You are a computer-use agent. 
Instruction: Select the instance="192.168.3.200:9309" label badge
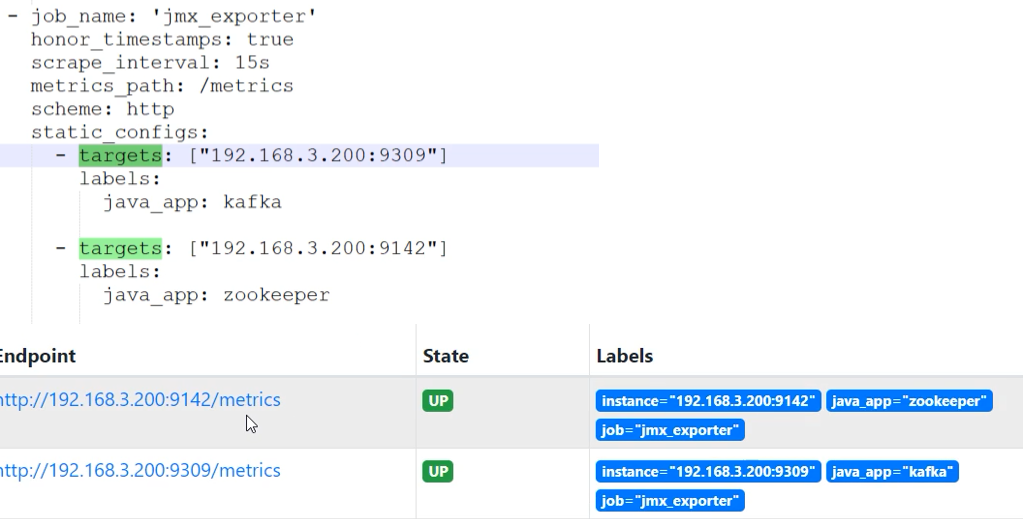point(708,471)
